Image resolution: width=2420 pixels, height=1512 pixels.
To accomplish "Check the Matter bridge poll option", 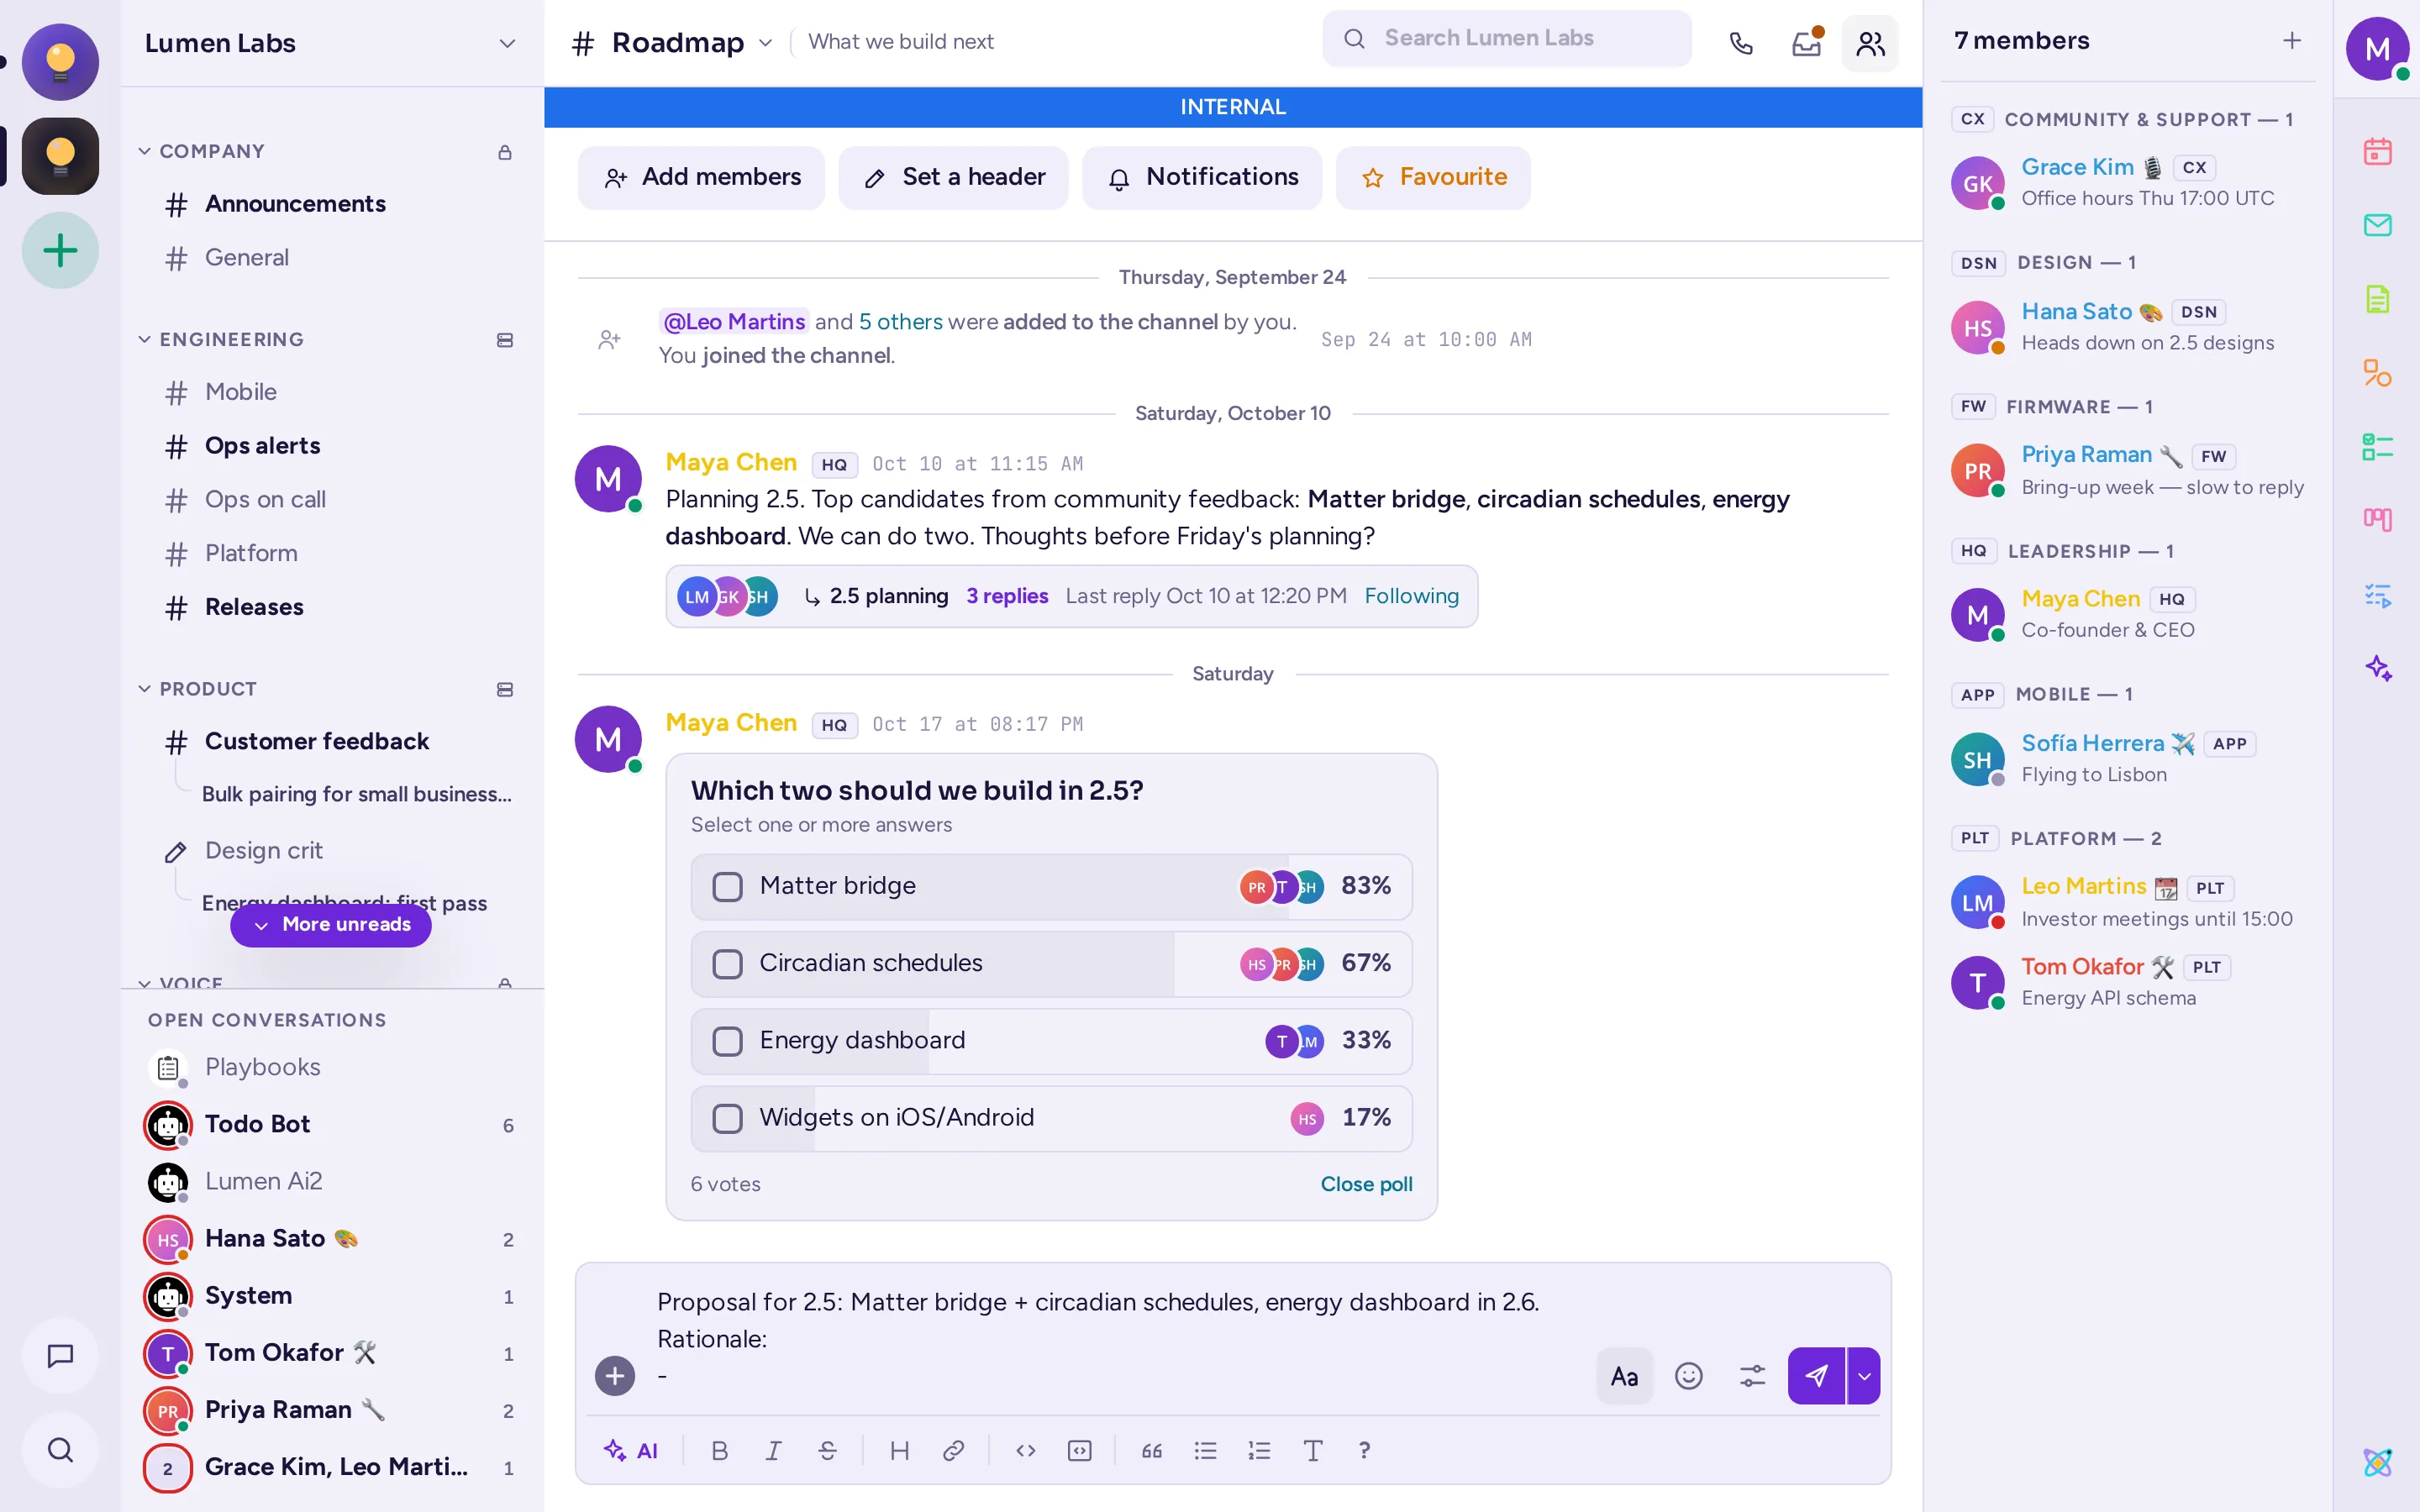I will coord(727,886).
